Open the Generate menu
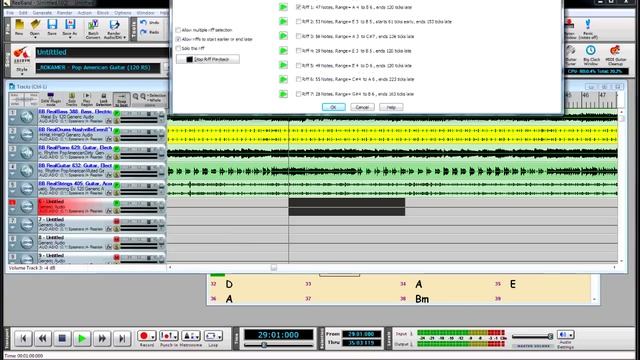The width and height of the screenshot is (640, 360). click(x=42, y=13)
